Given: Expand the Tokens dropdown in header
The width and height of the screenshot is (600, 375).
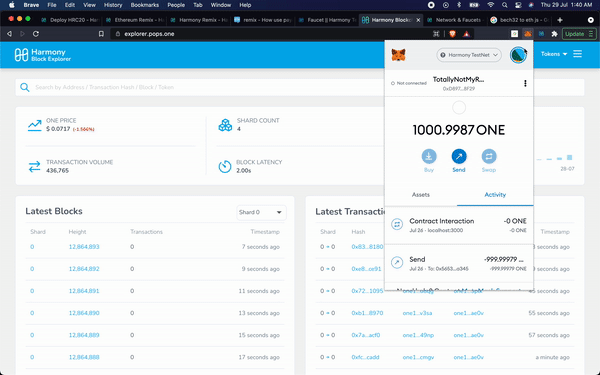Looking at the screenshot, I should pyautogui.click(x=554, y=54).
